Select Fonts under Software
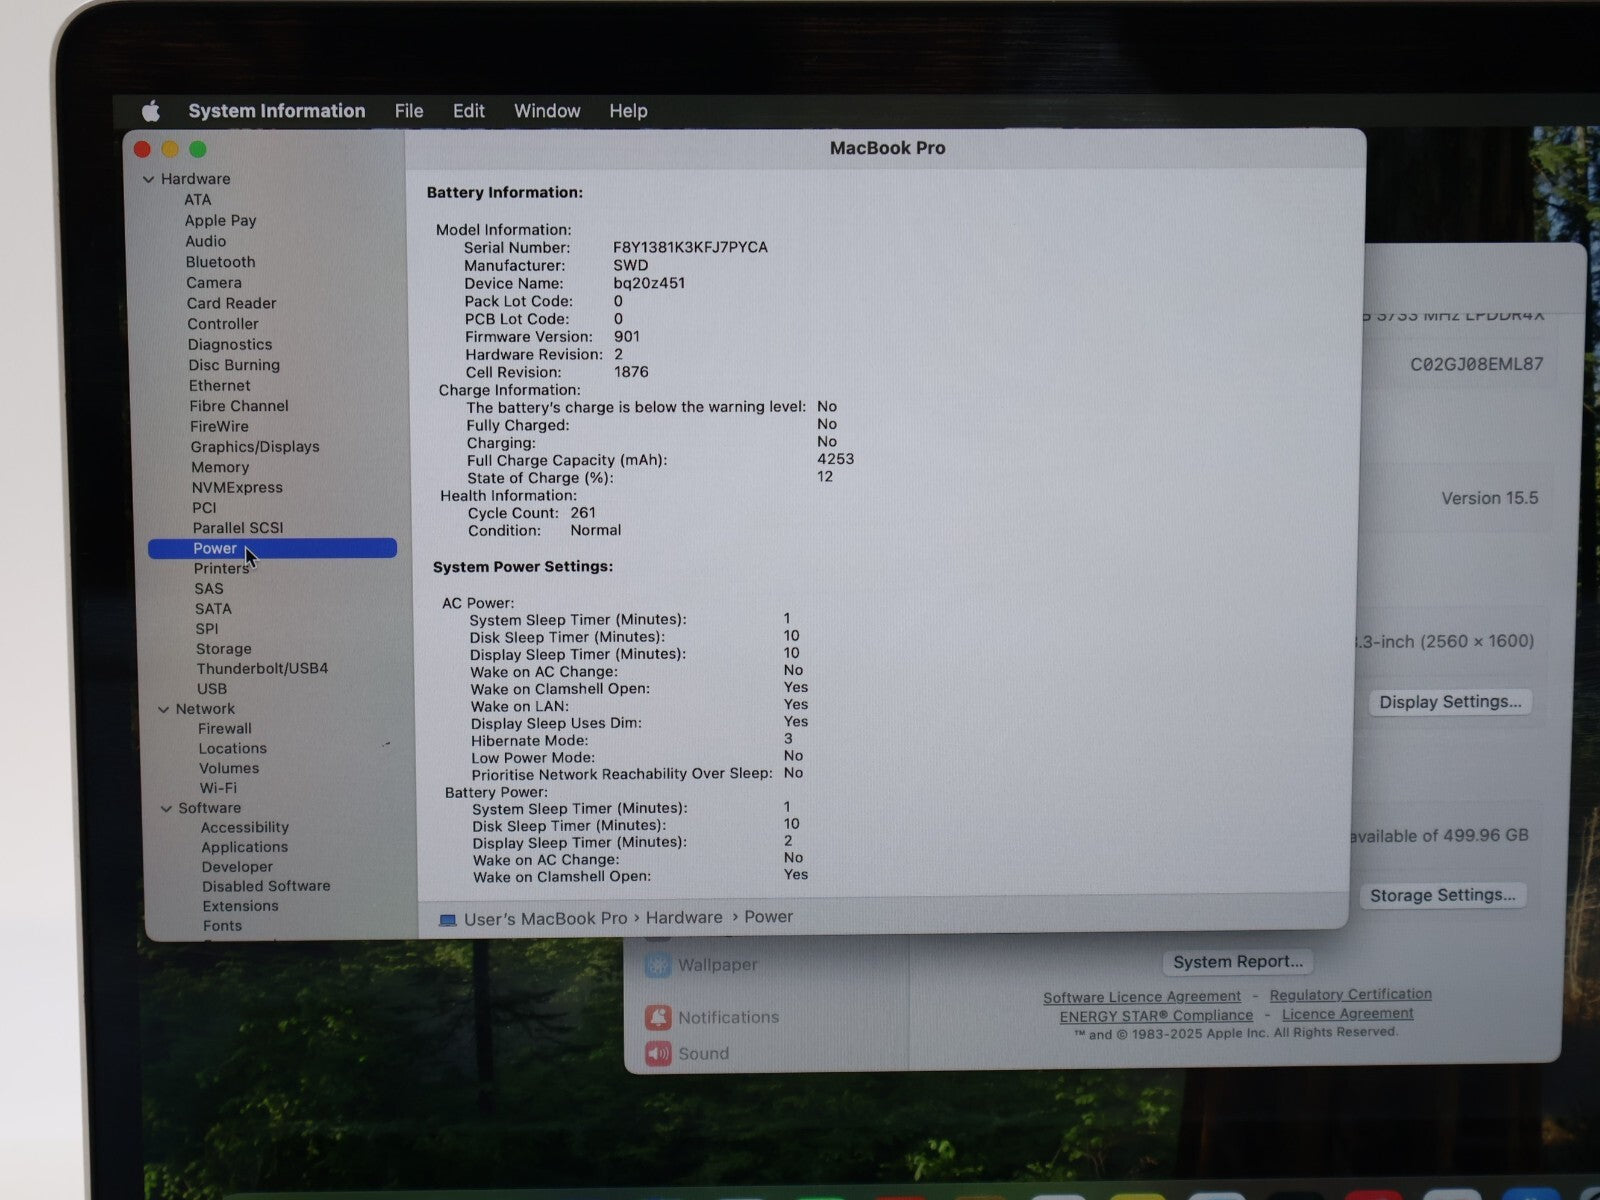This screenshot has width=1600, height=1200. tap(222, 926)
